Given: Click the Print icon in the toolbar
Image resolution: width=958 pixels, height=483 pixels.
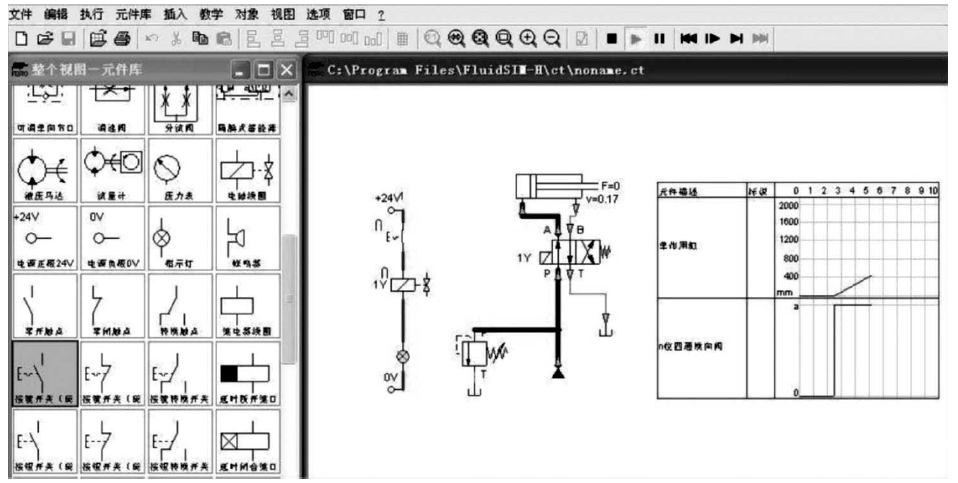Looking at the screenshot, I should point(122,39).
